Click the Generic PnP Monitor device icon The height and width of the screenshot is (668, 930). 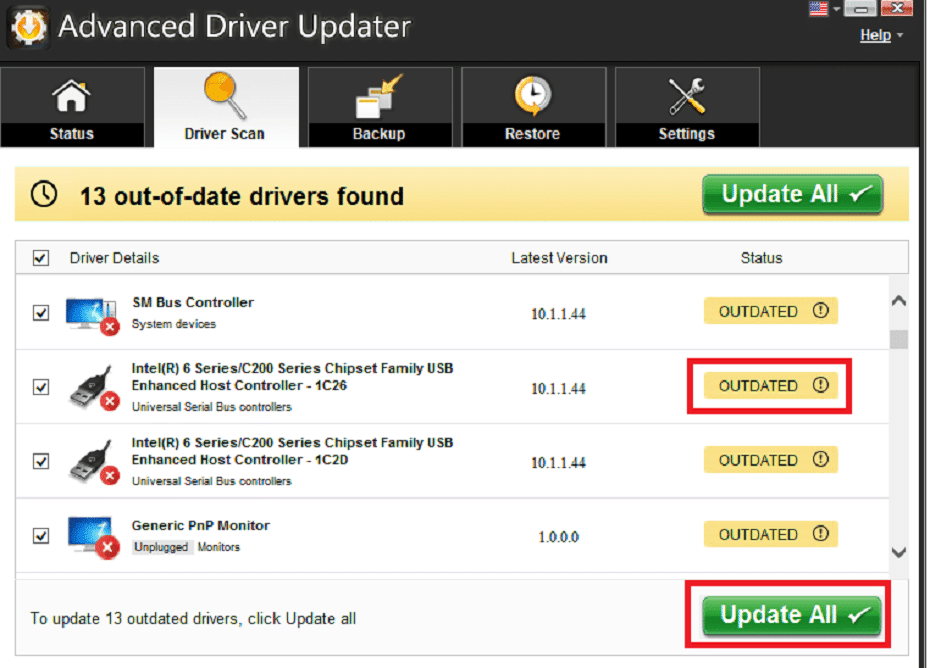point(93,537)
